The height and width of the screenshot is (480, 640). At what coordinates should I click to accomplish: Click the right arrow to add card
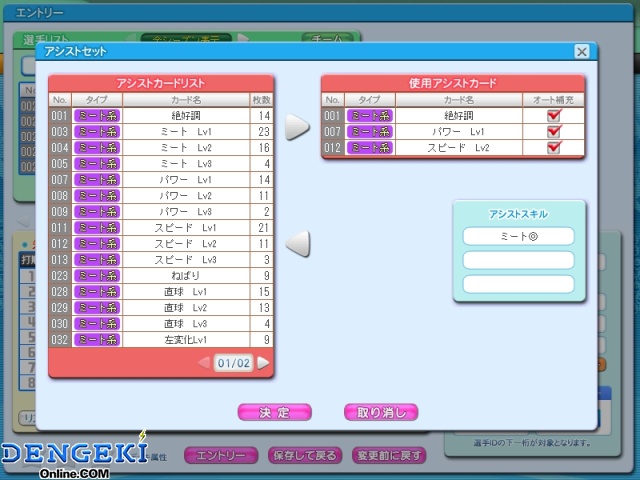pyautogui.click(x=298, y=127)
